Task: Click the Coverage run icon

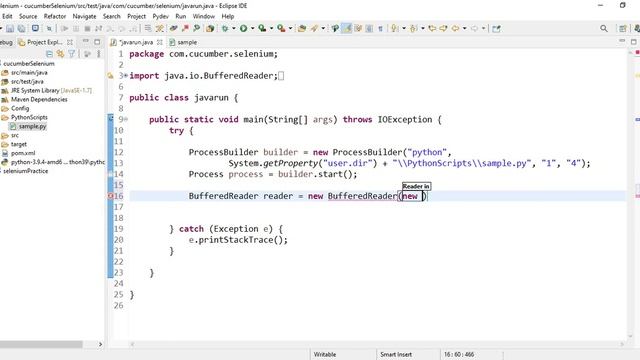Action: tap(262, 29)
